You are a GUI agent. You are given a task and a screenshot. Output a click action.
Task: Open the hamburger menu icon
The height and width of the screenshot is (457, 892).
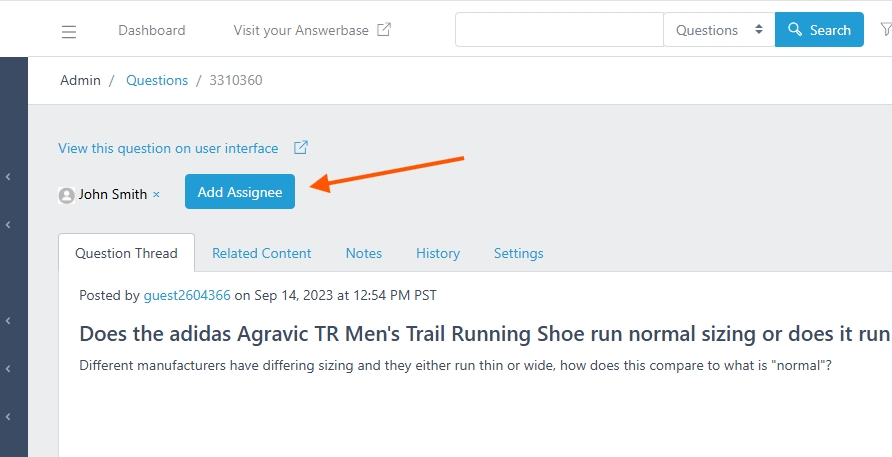(x=69, y=31)
